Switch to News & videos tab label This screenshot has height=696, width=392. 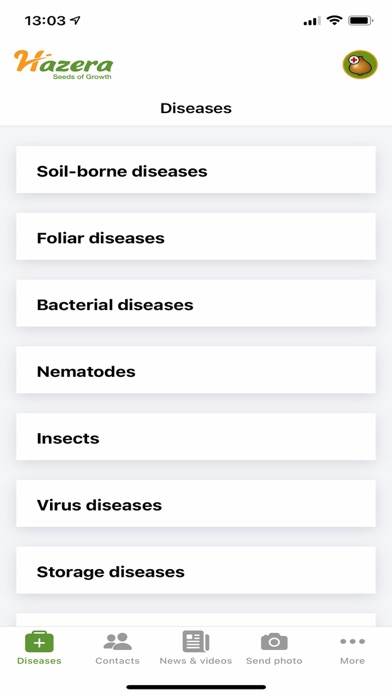point(196,661)
